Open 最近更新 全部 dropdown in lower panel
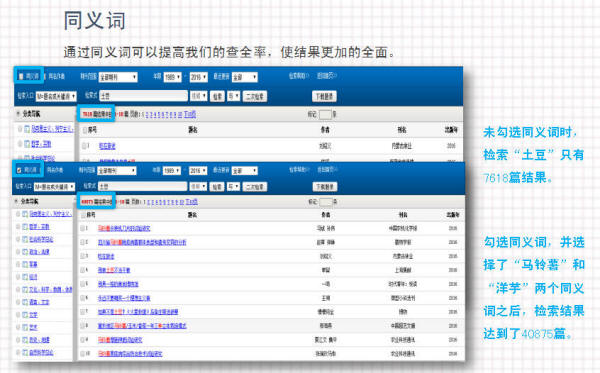The image size is (600, 373). 245,171
